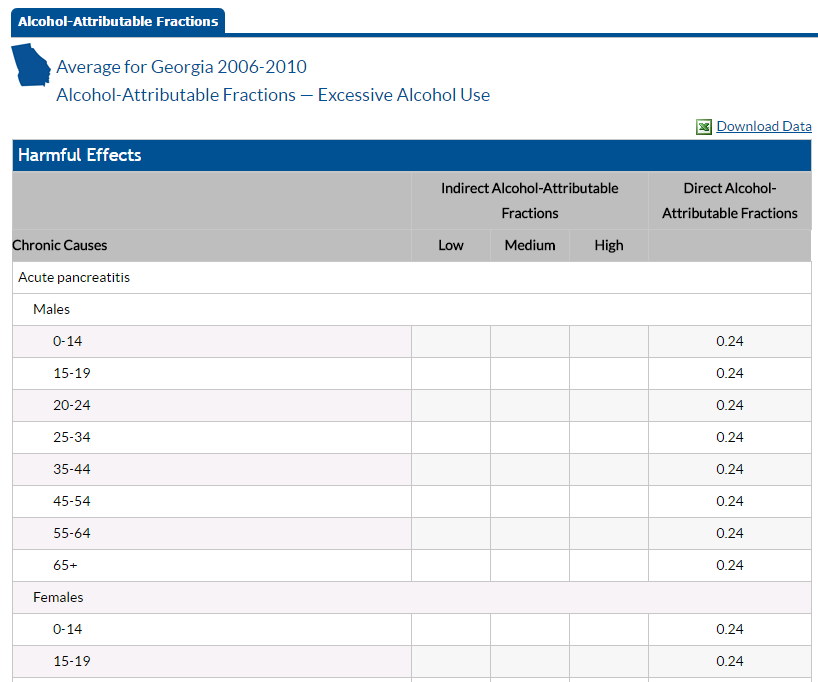Click 0.24 value in 65+ row
The width and height of the screenshot is (818, 682).
730,565
